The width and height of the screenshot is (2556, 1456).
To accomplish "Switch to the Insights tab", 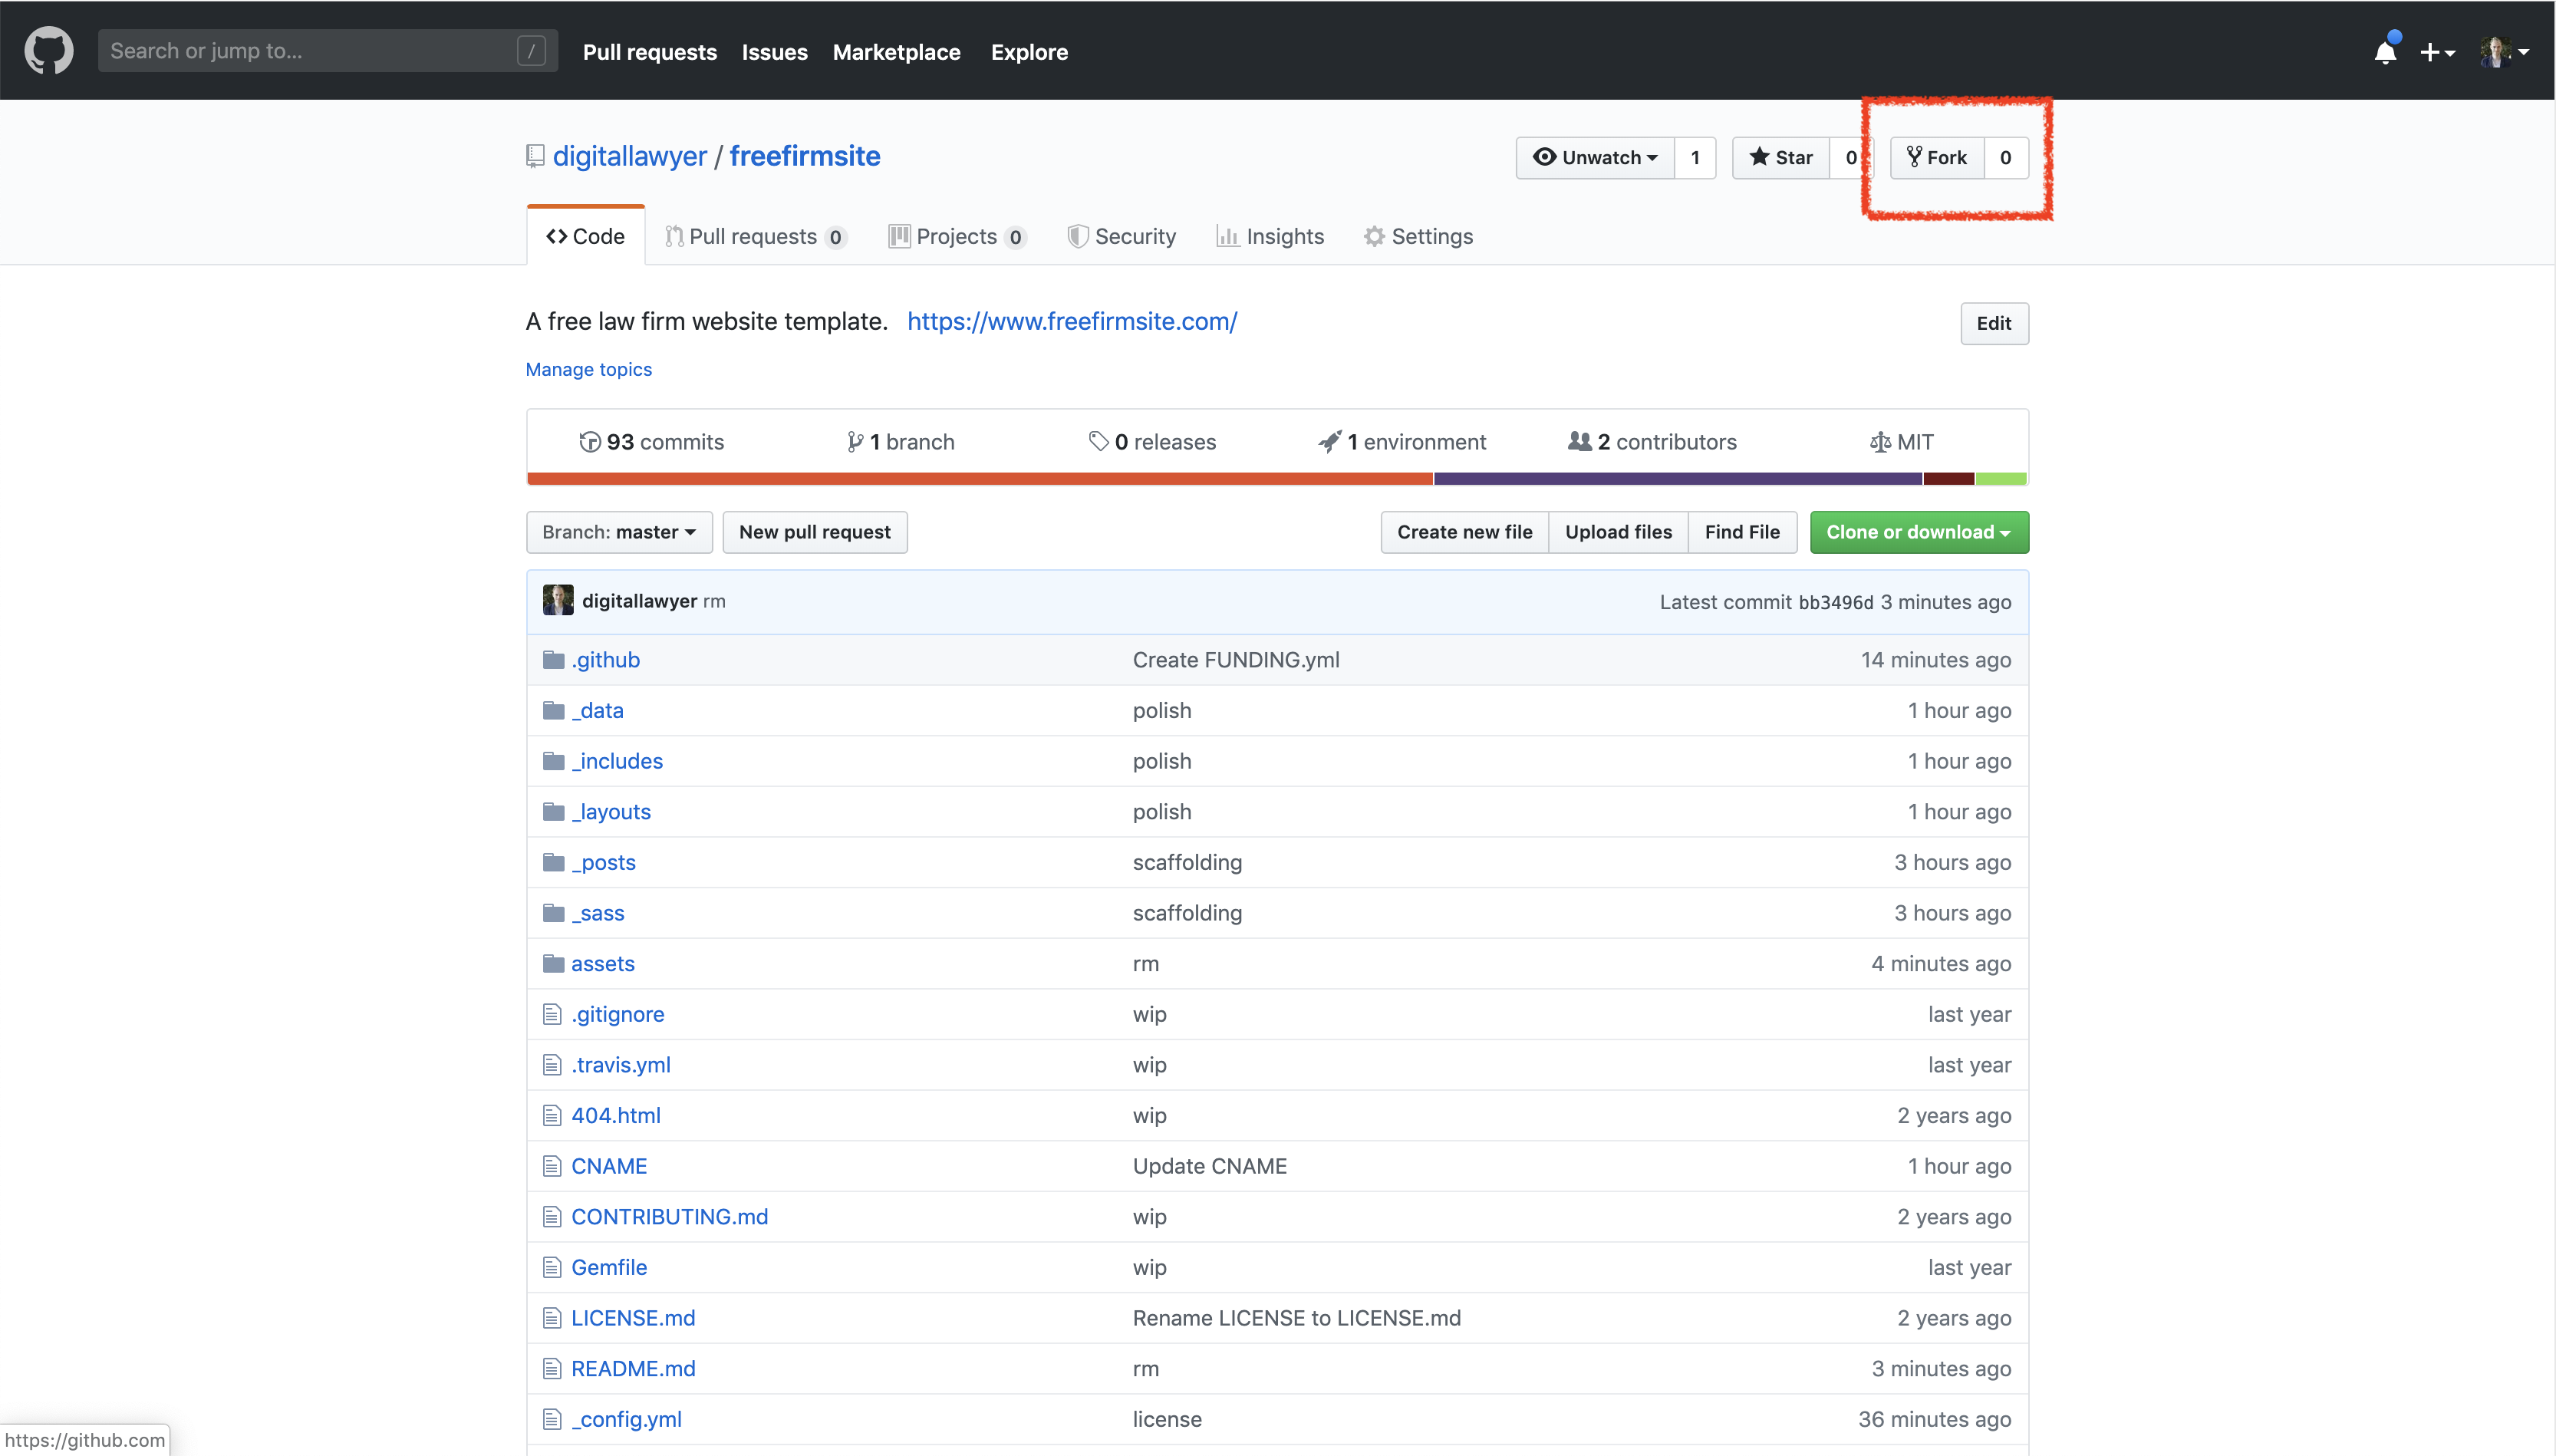I will tap(1270, 237).
